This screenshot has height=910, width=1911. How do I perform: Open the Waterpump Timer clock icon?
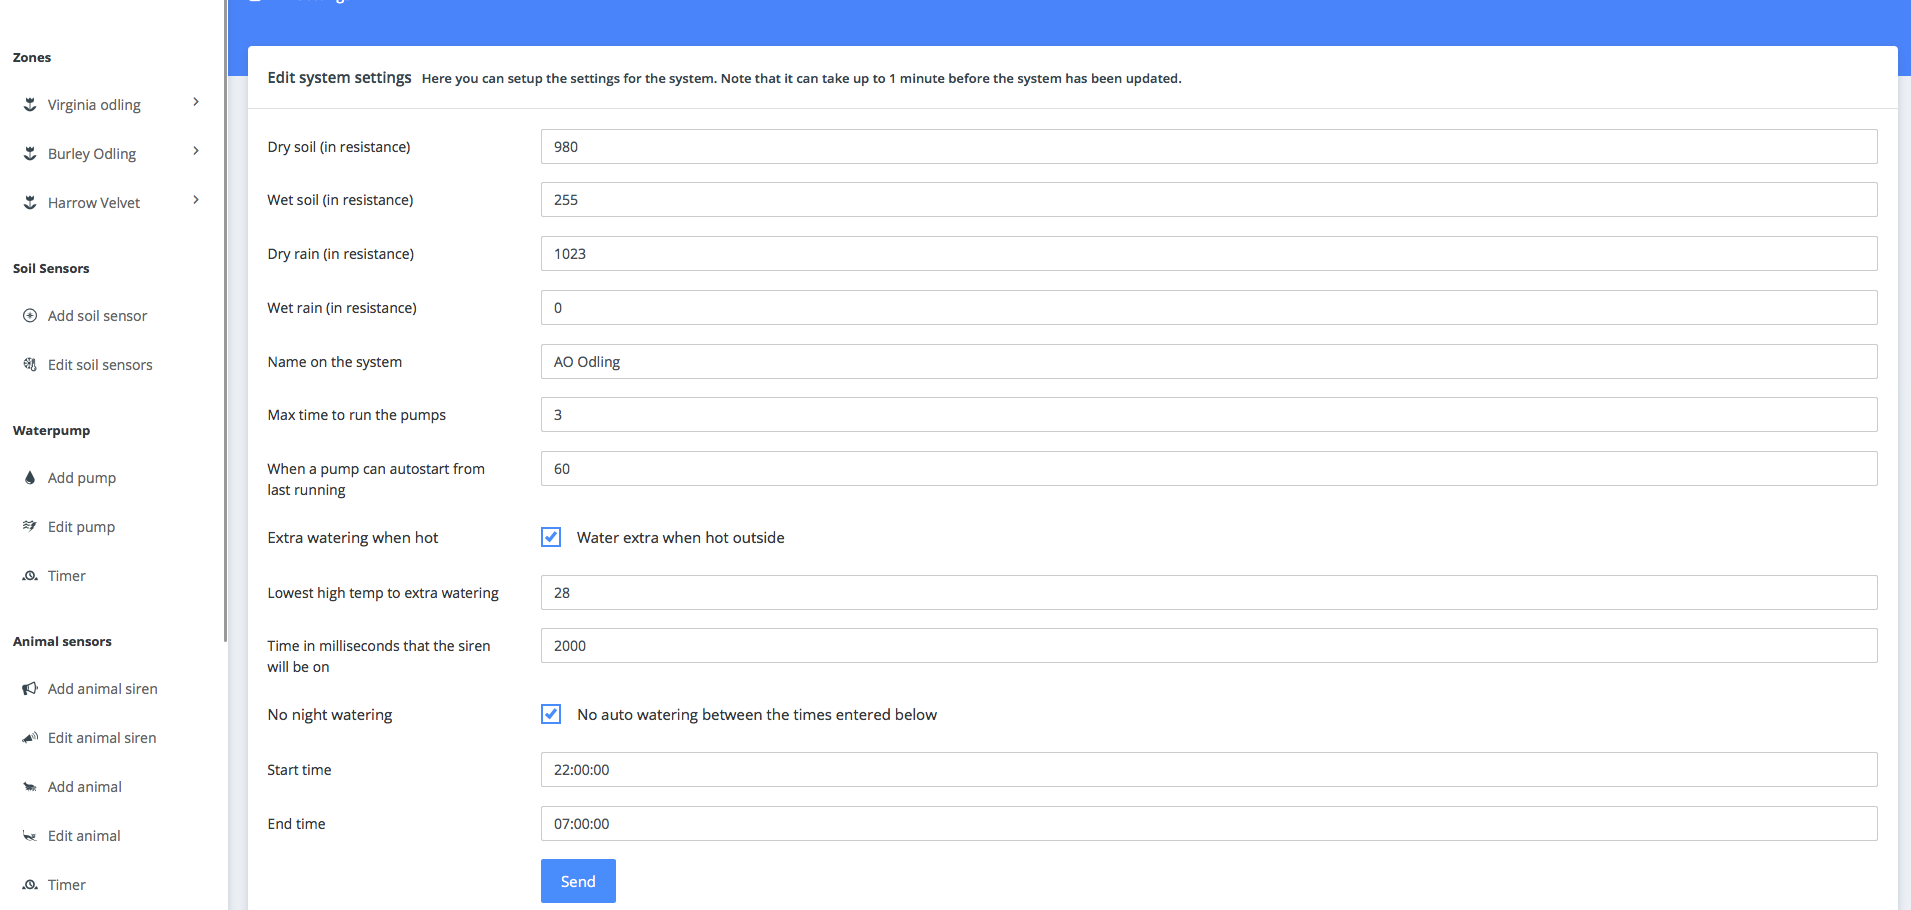pos(30,575)
